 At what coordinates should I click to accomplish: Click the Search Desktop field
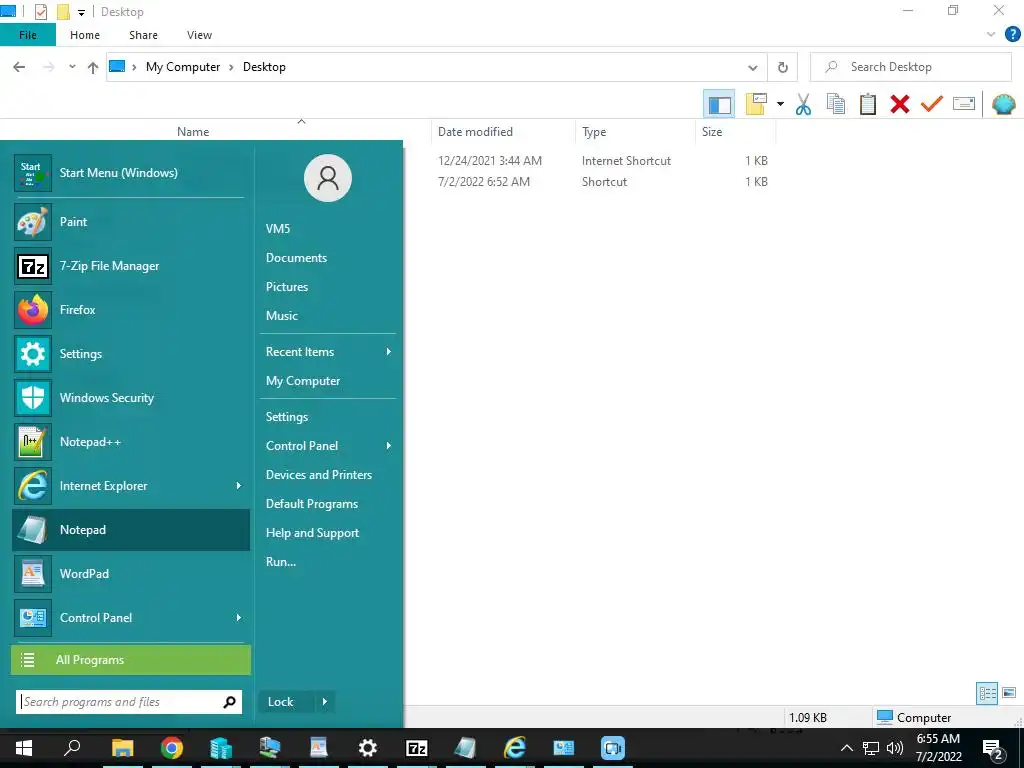click(911, 67)
